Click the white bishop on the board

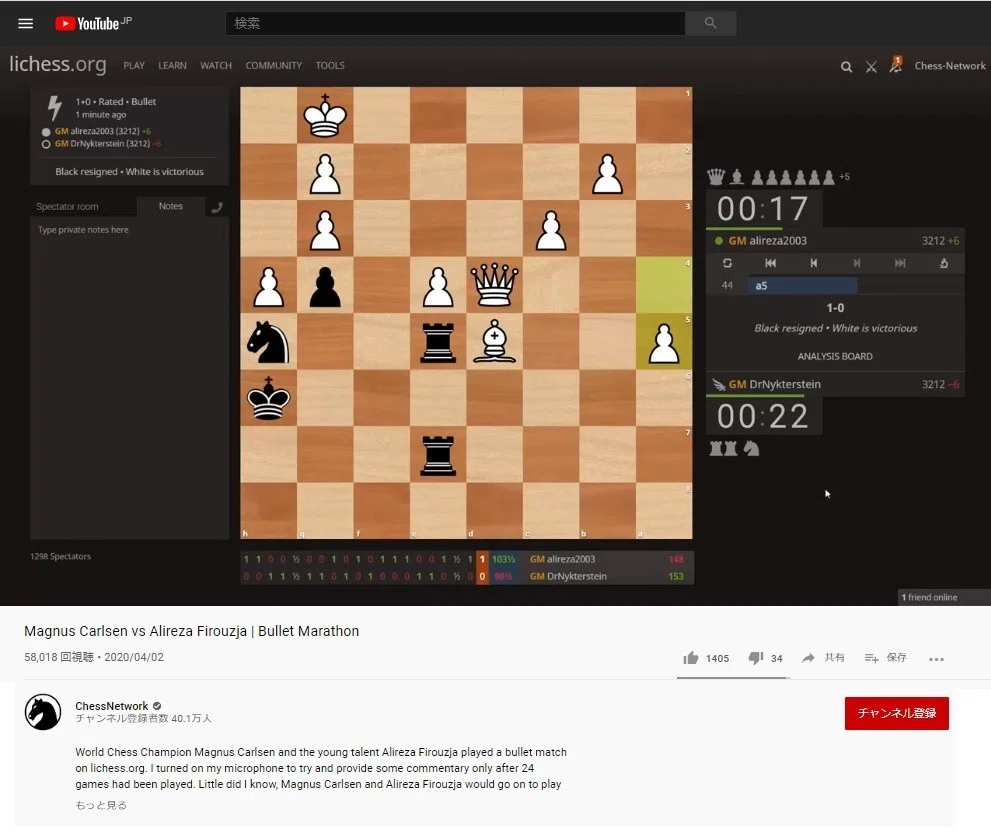click(x=494, y=341)
